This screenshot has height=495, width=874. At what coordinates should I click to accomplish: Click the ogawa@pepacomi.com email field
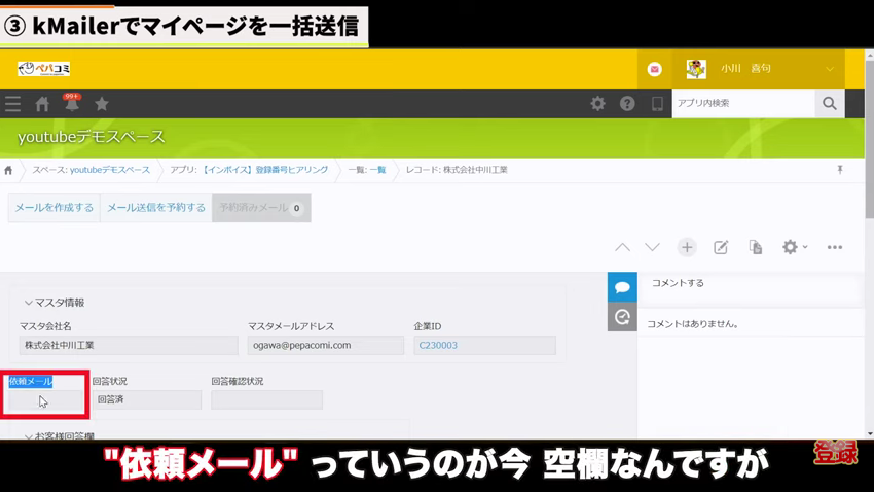(326, 346)
